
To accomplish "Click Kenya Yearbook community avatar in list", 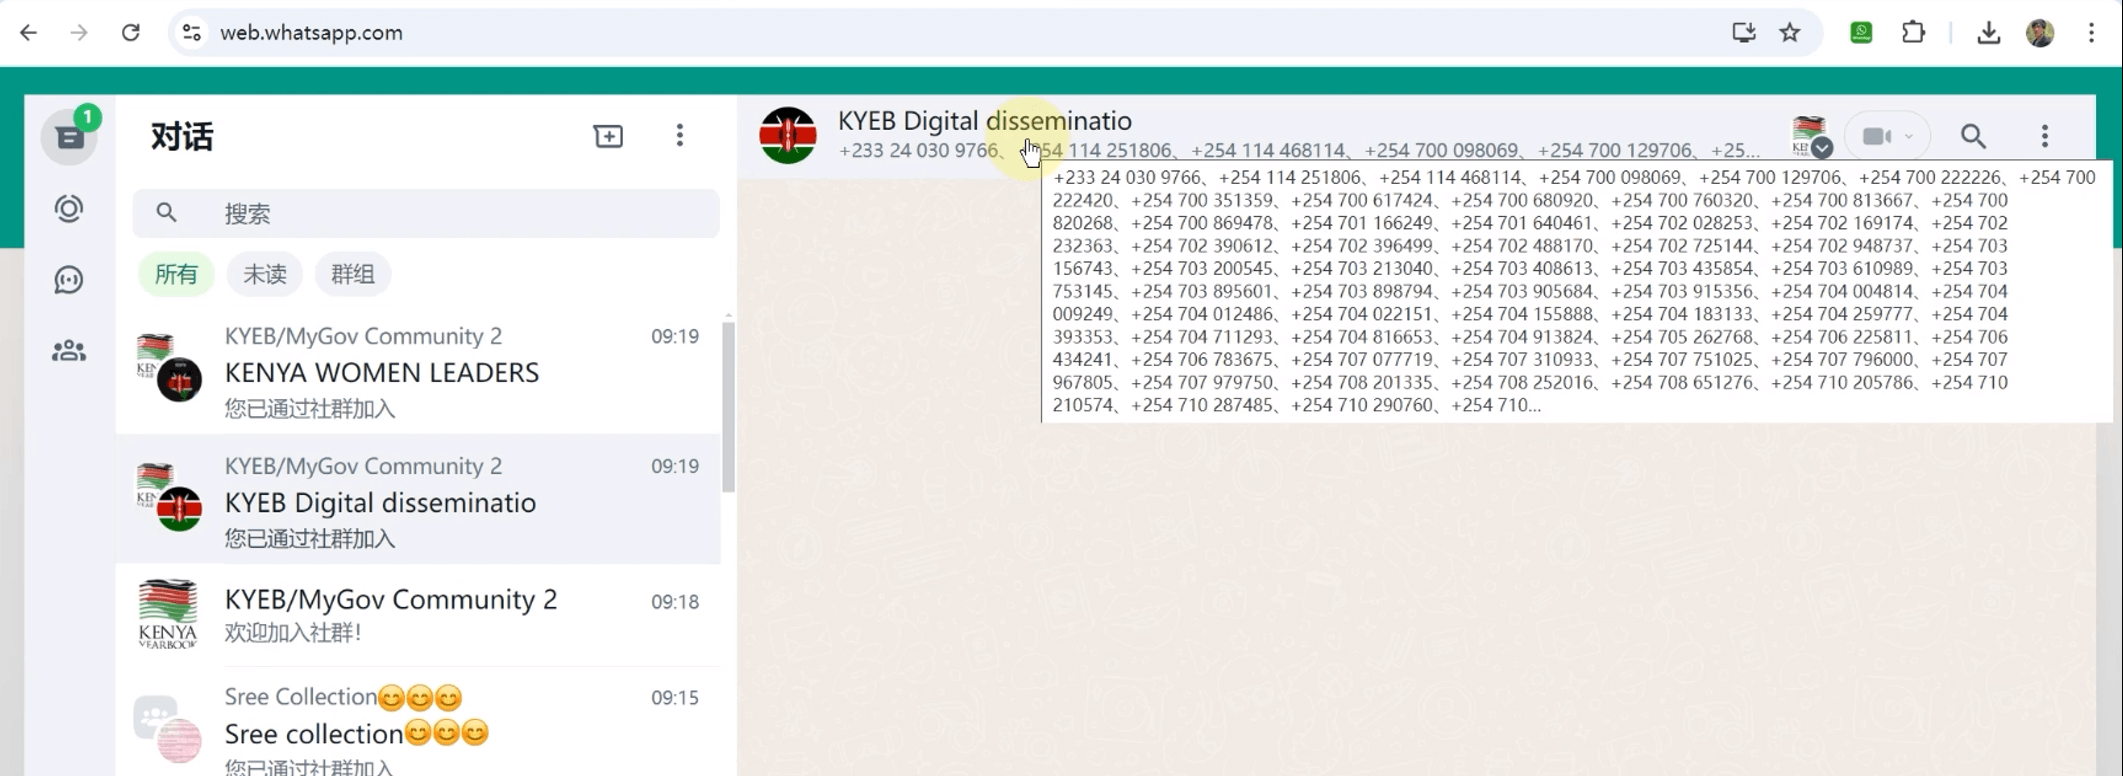I will 167,614.
